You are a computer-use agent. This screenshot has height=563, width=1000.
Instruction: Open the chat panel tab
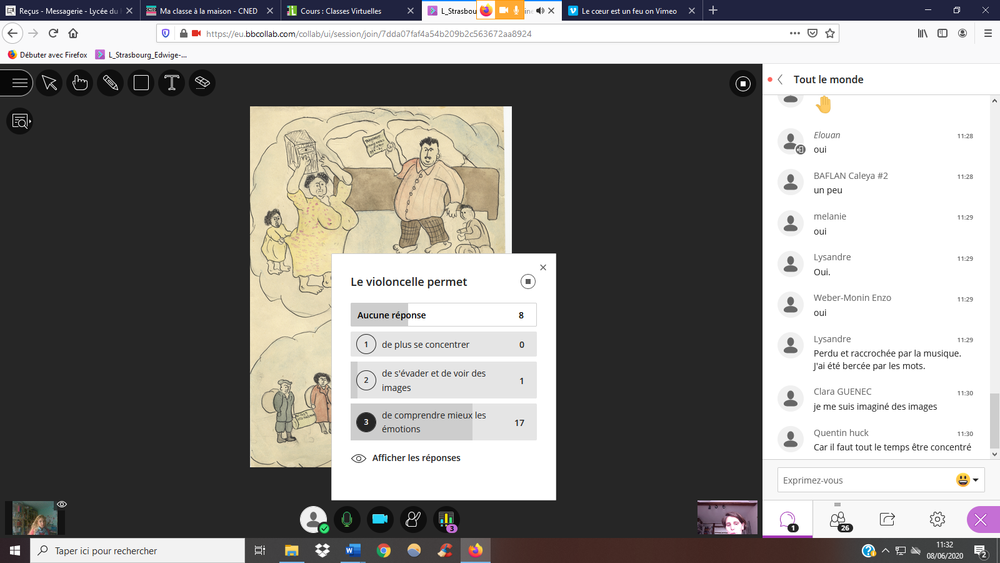coord(788,520)
